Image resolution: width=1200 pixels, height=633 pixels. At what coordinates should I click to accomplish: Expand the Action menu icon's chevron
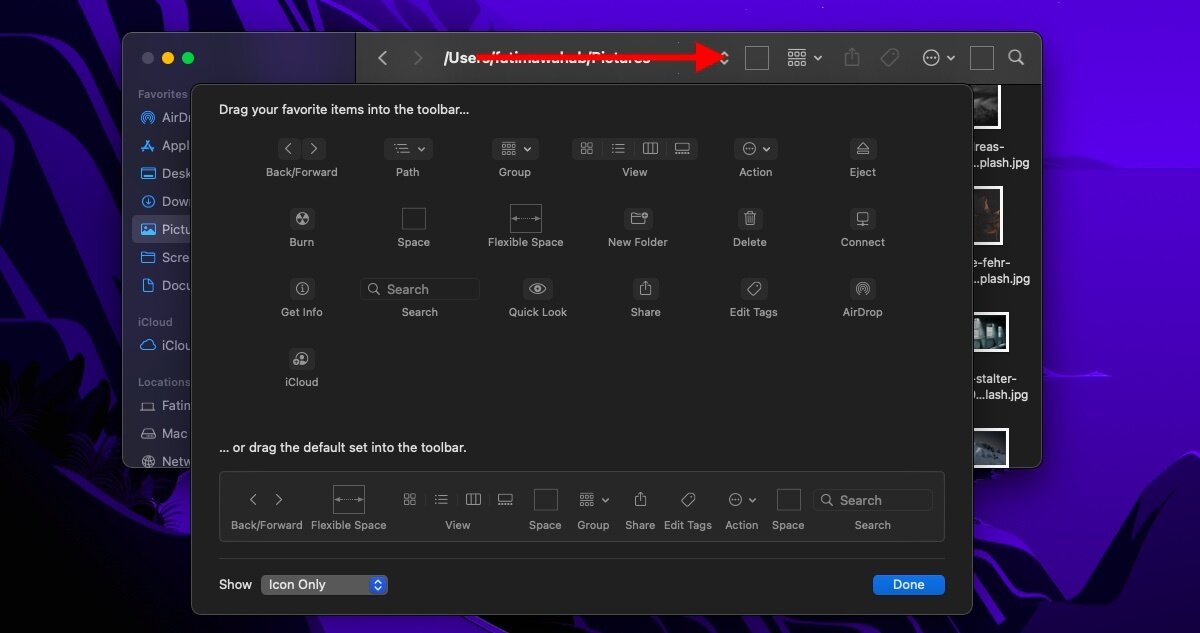click(766, 148)
